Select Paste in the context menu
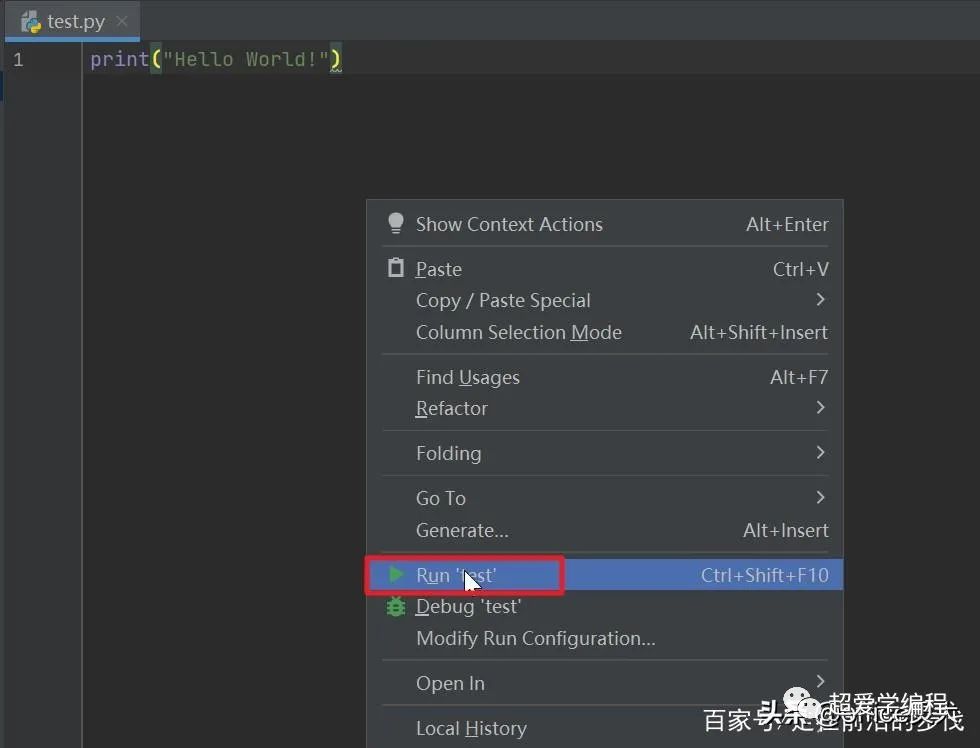The height and width of the screenshot is (748, 980). 604,269
